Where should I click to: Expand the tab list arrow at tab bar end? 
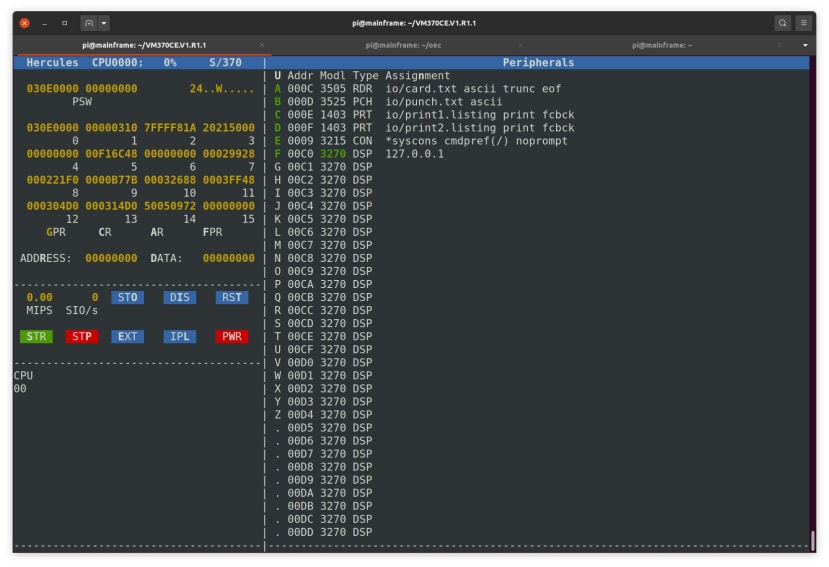click(805, 45)
